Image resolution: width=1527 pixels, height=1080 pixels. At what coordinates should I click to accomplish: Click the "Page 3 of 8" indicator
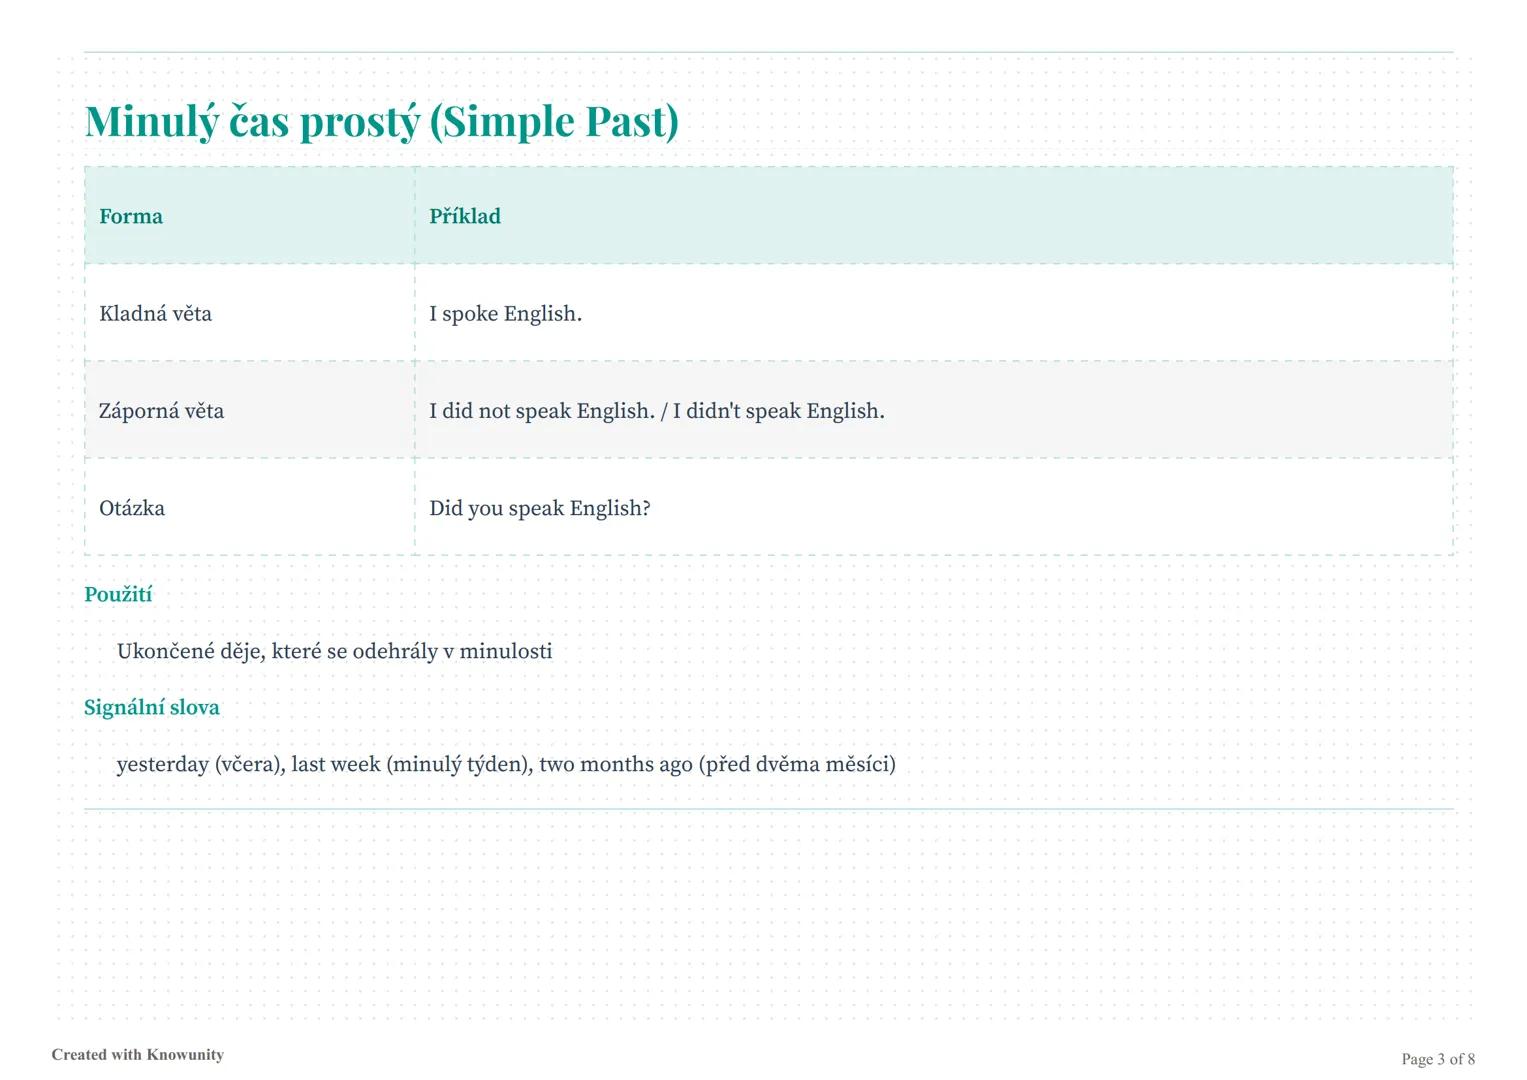click(x=1438, y=1059)
